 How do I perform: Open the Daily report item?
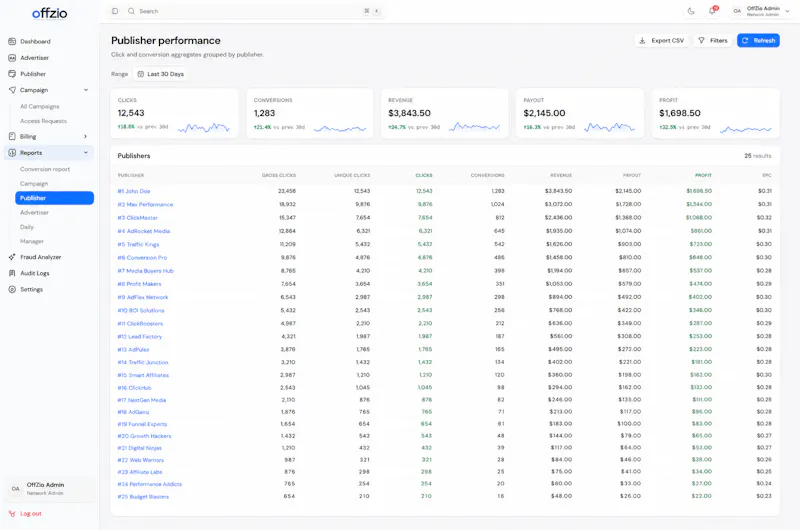[x=27, y=227]
